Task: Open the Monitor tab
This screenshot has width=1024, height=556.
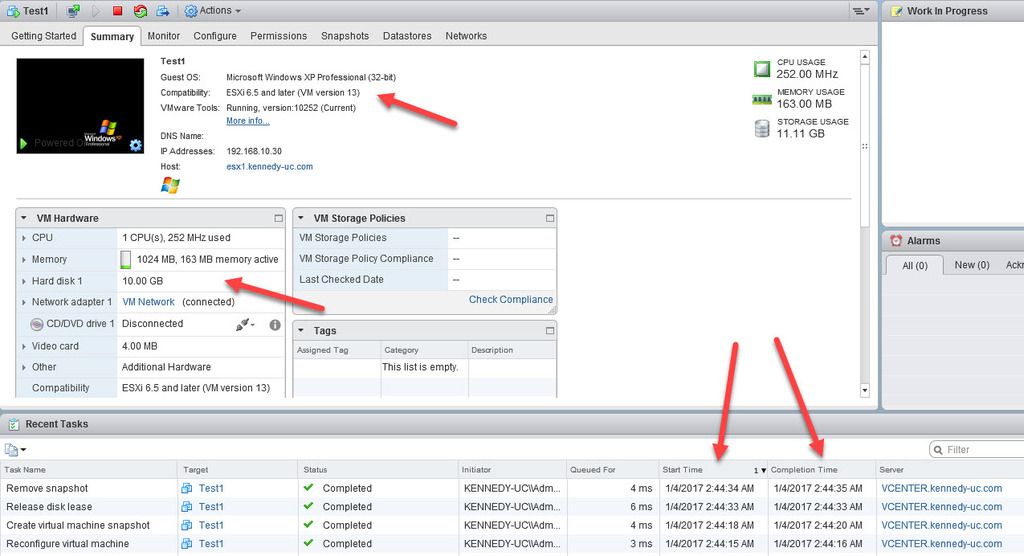Action: click(163, 36)
